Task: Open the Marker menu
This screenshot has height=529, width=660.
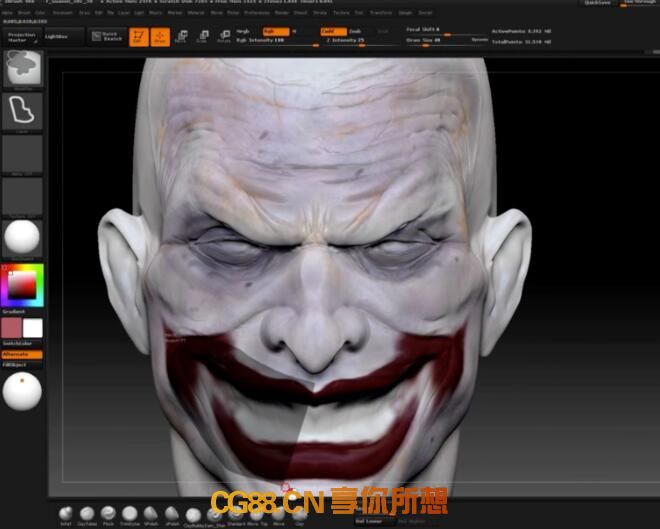Action: [175, 13]
